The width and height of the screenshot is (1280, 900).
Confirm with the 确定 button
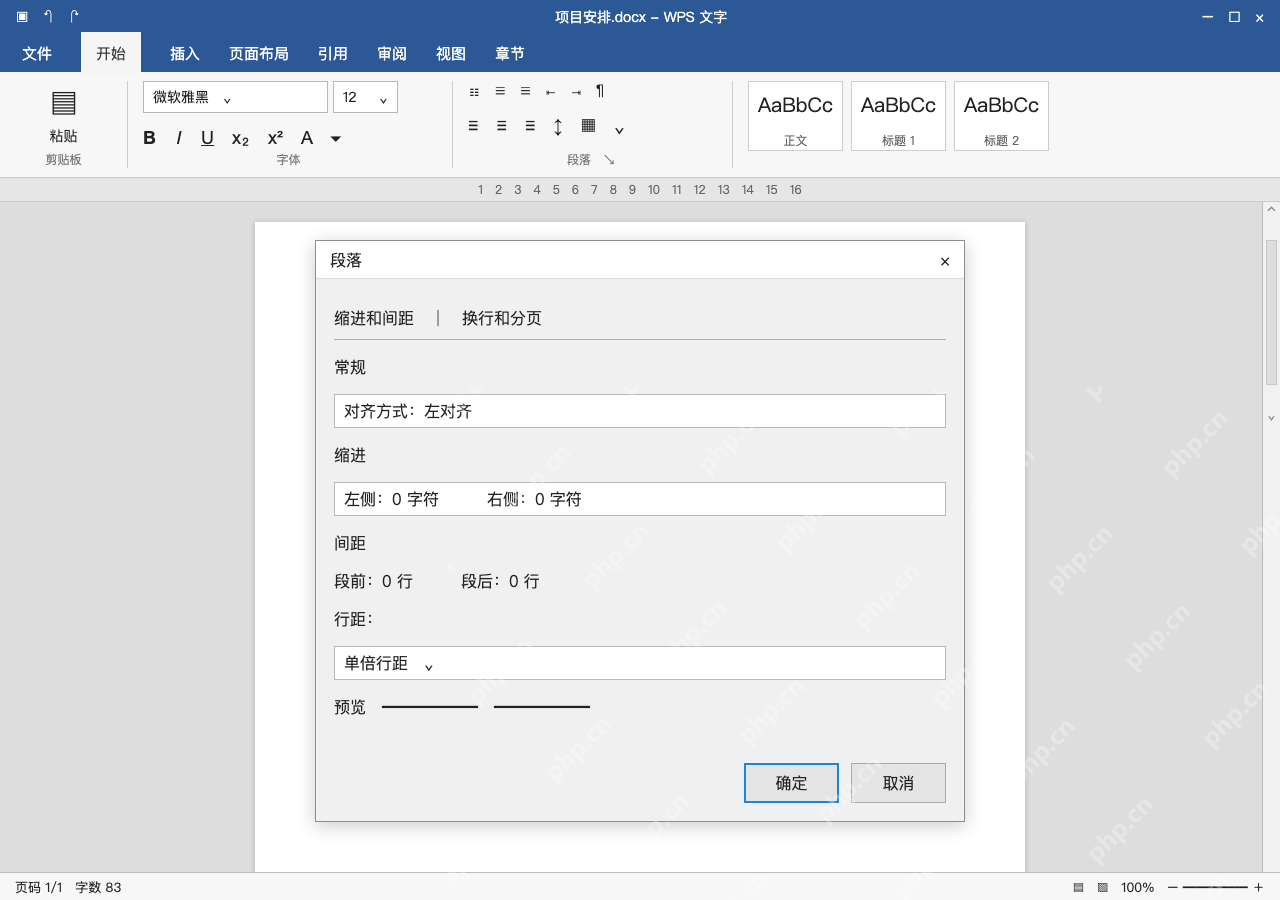tap(791, 783)
